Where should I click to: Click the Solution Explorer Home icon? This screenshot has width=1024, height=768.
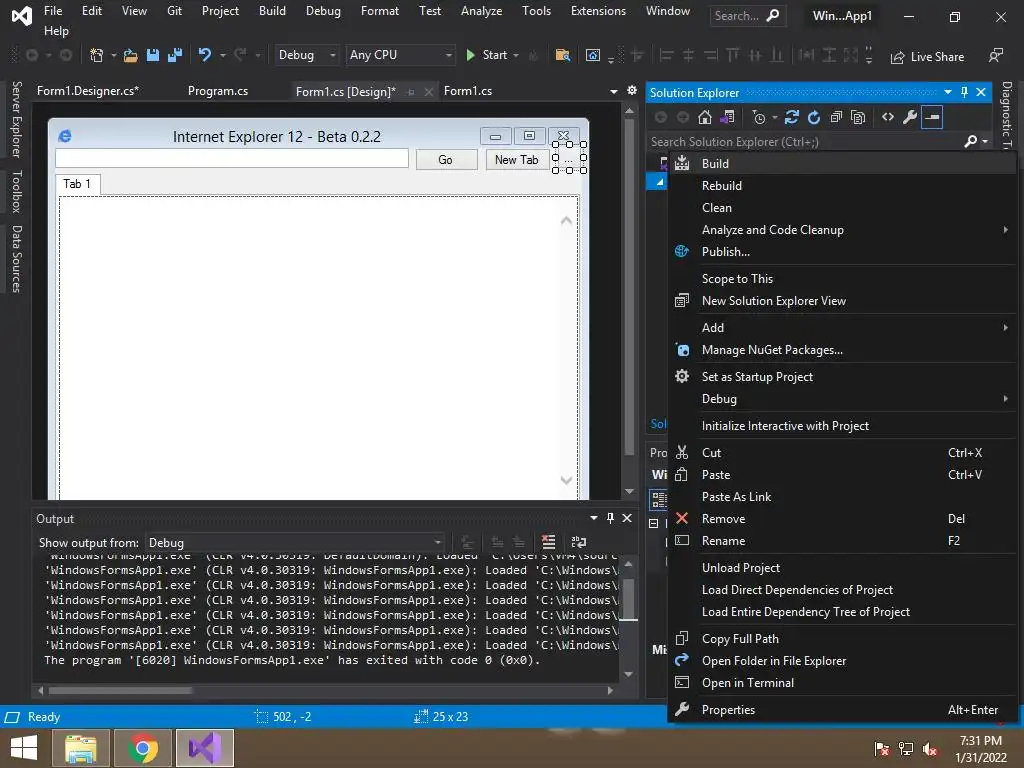pyautogui.click(x=705, y=118)
